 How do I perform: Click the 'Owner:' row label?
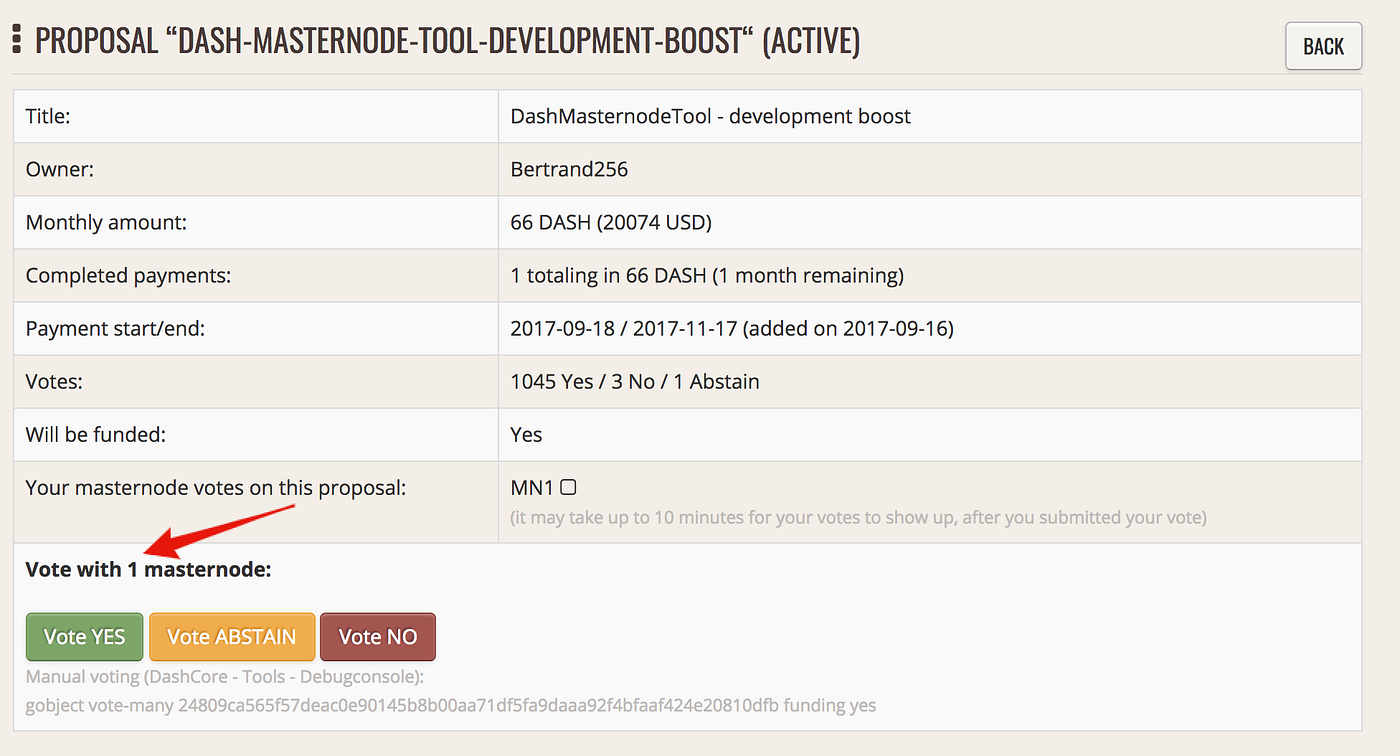60,169
